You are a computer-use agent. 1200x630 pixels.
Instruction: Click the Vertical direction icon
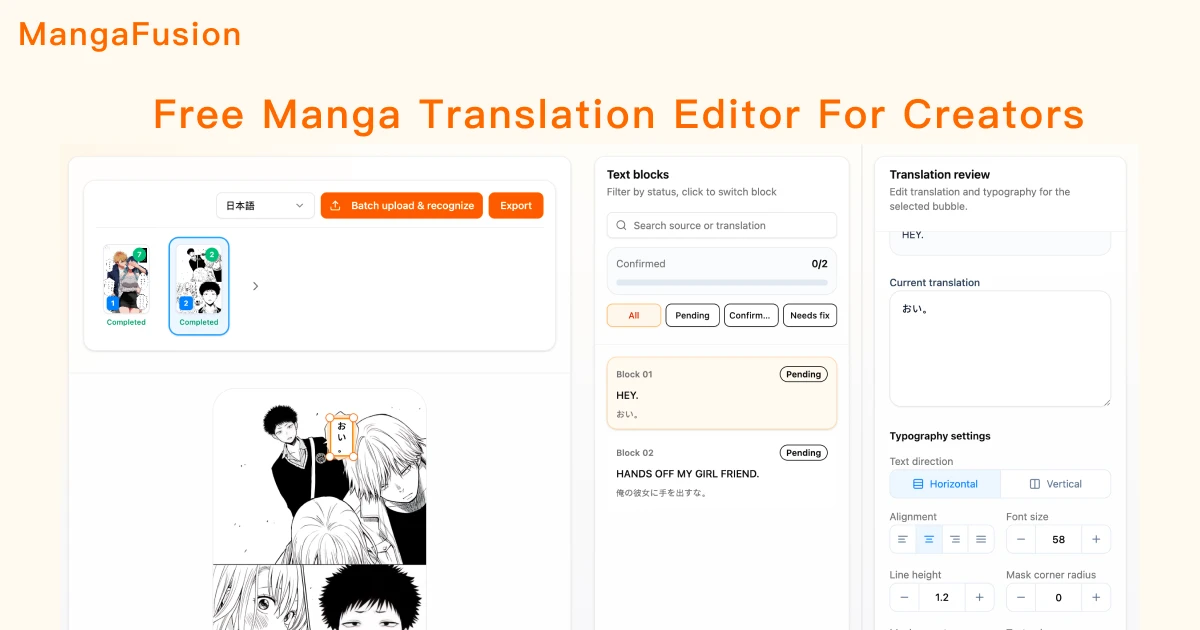tap(1035, 484)
